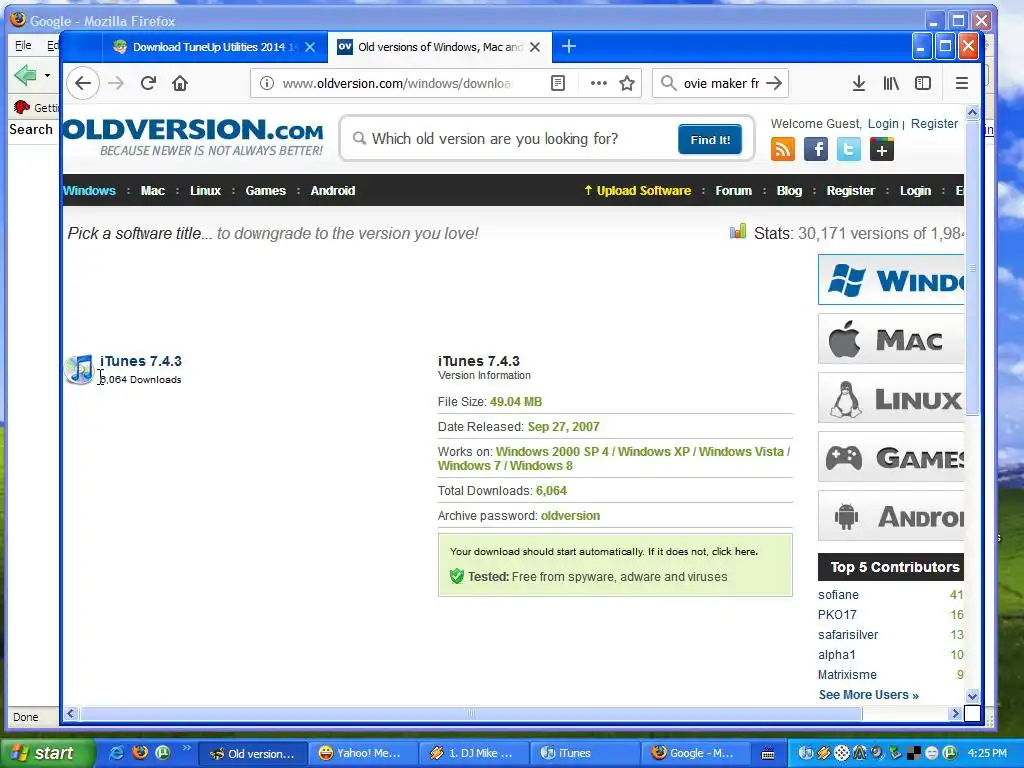Show sidebars toolbar icon

923,83
